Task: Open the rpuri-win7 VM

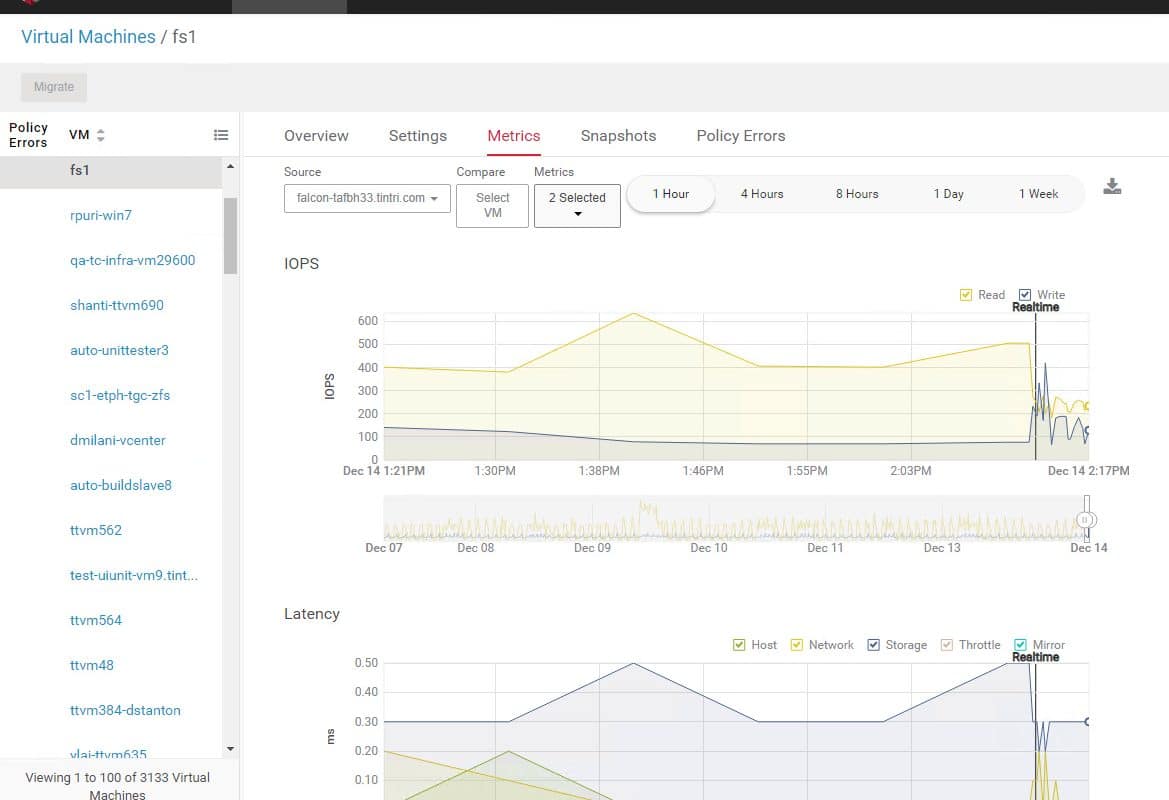Action: 101,215
